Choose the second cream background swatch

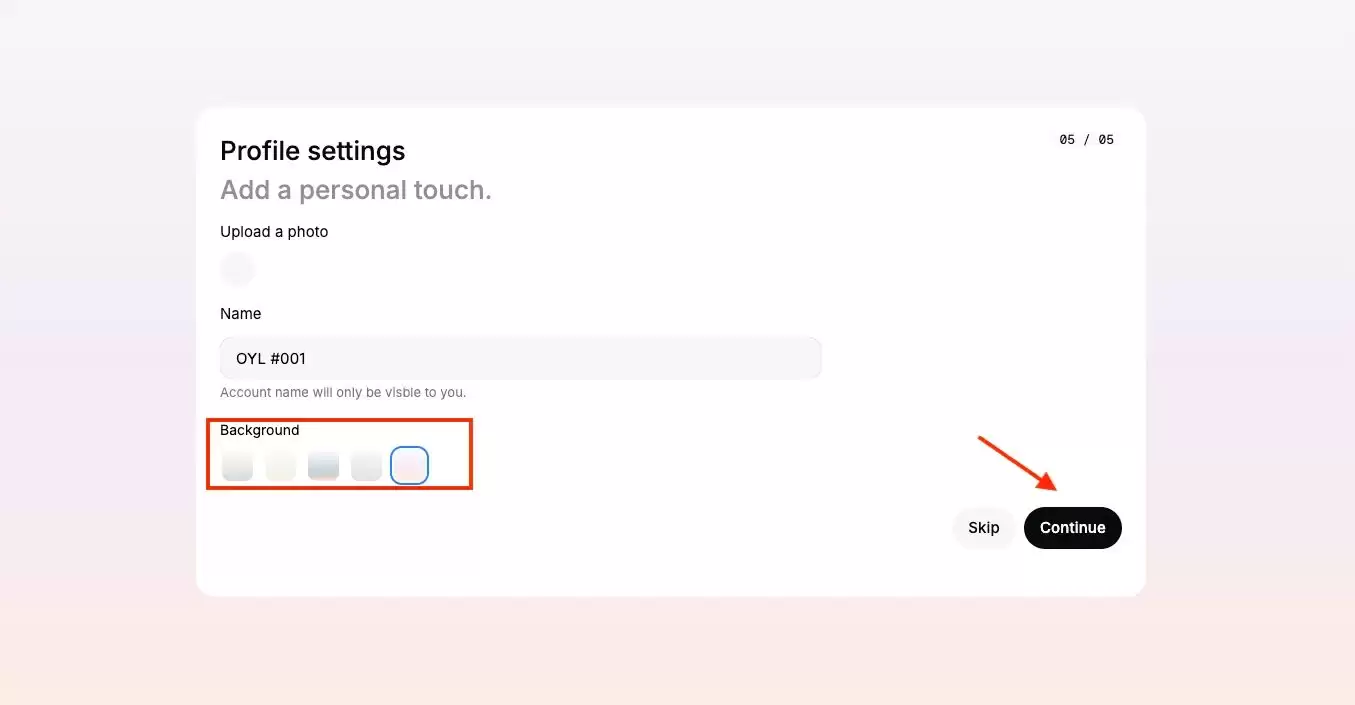pos(281,466)
